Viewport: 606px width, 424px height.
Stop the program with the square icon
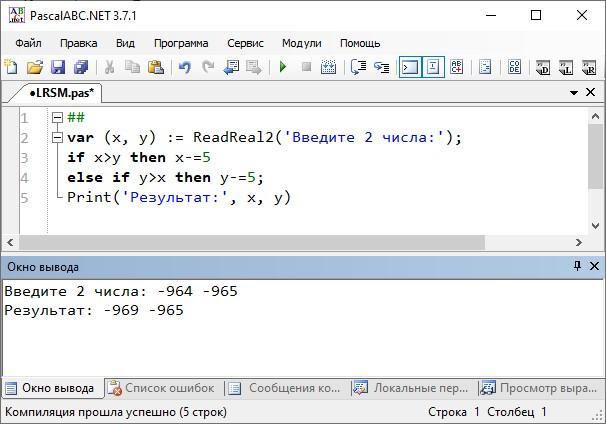pos(306,67)
